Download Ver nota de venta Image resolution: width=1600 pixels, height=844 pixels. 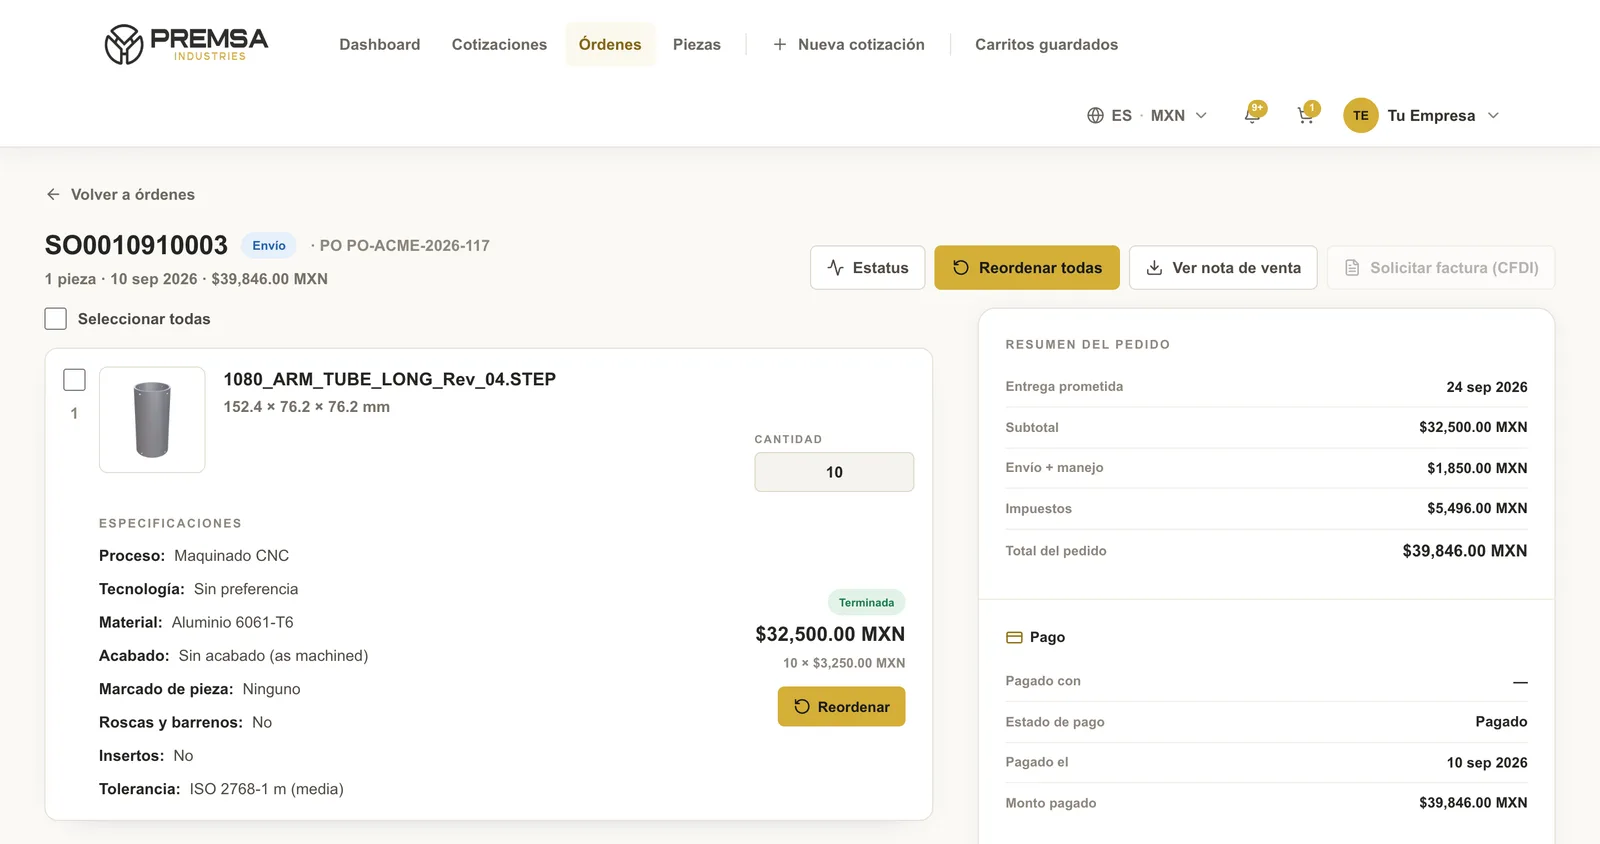click(1223, 268)
